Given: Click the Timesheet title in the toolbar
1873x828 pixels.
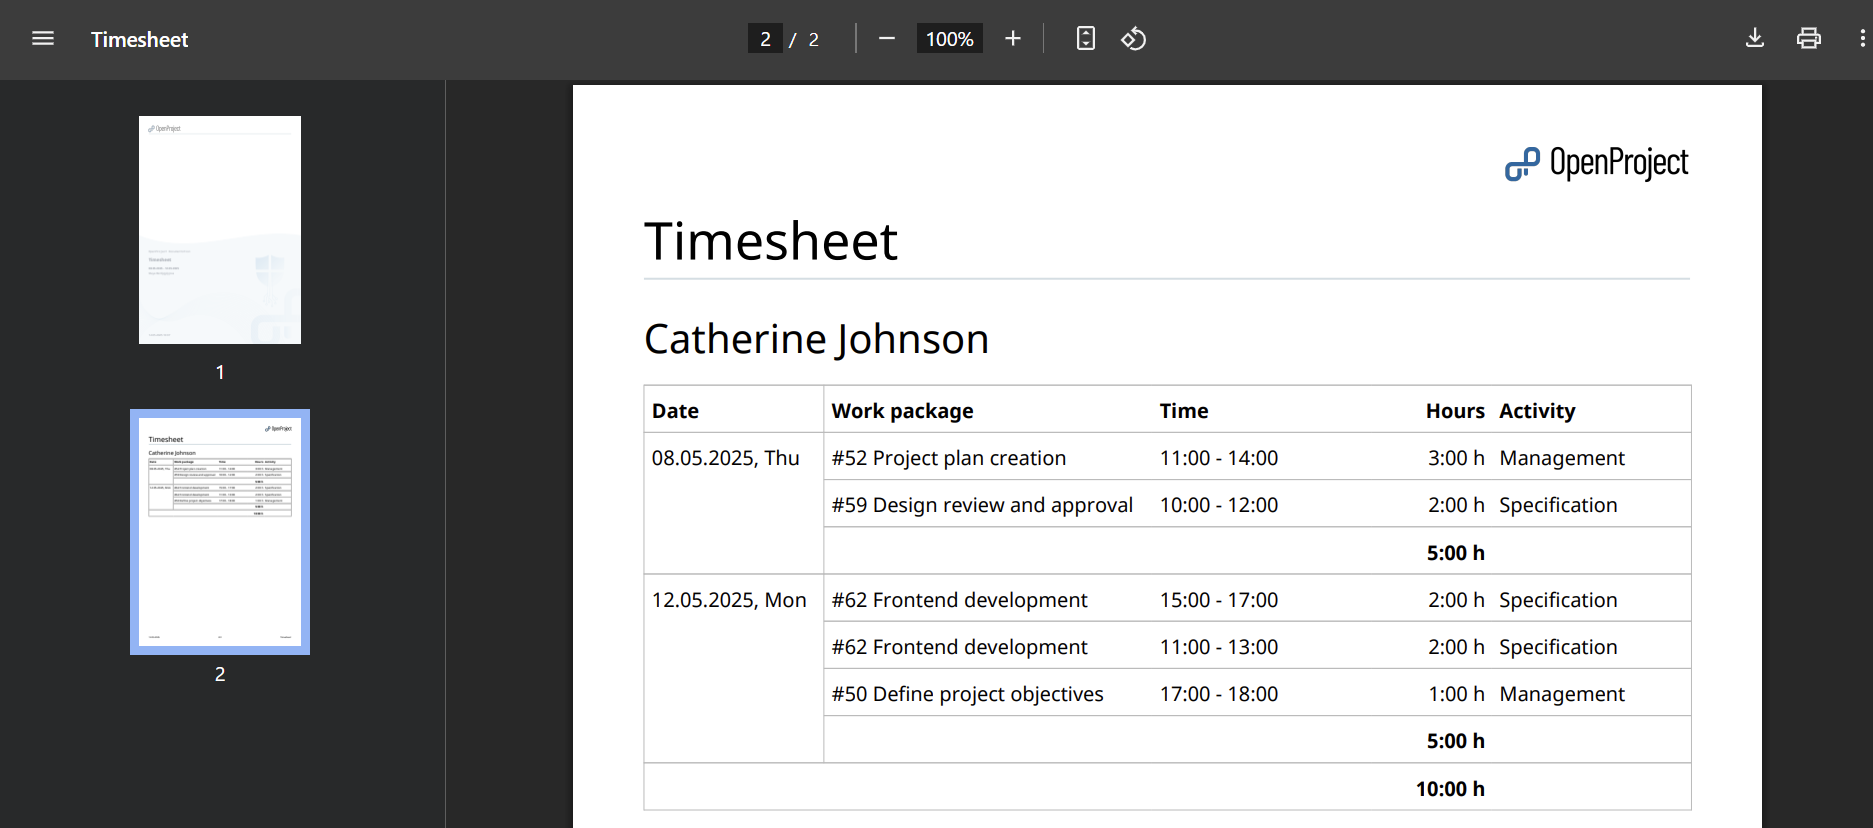Looking at the screenshot, I should [x=139, y=40].
